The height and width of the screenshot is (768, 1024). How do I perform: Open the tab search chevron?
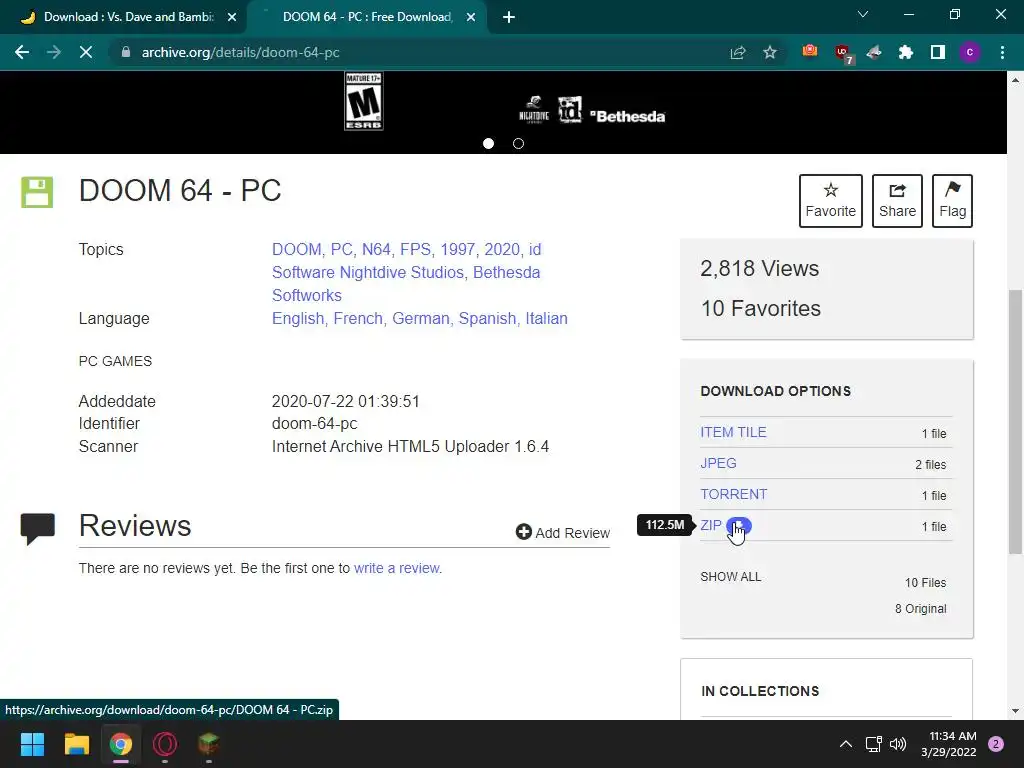[863, 14]
